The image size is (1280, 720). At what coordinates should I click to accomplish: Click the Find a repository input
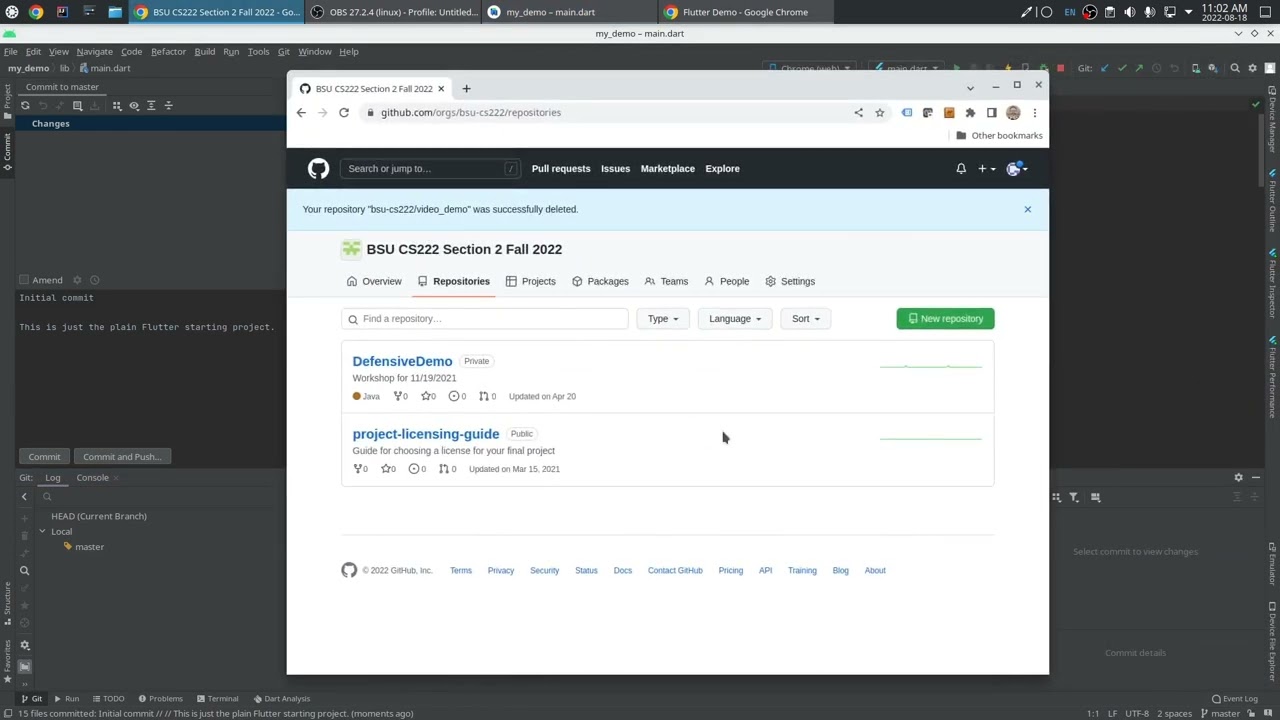click(x=485, y=319)
